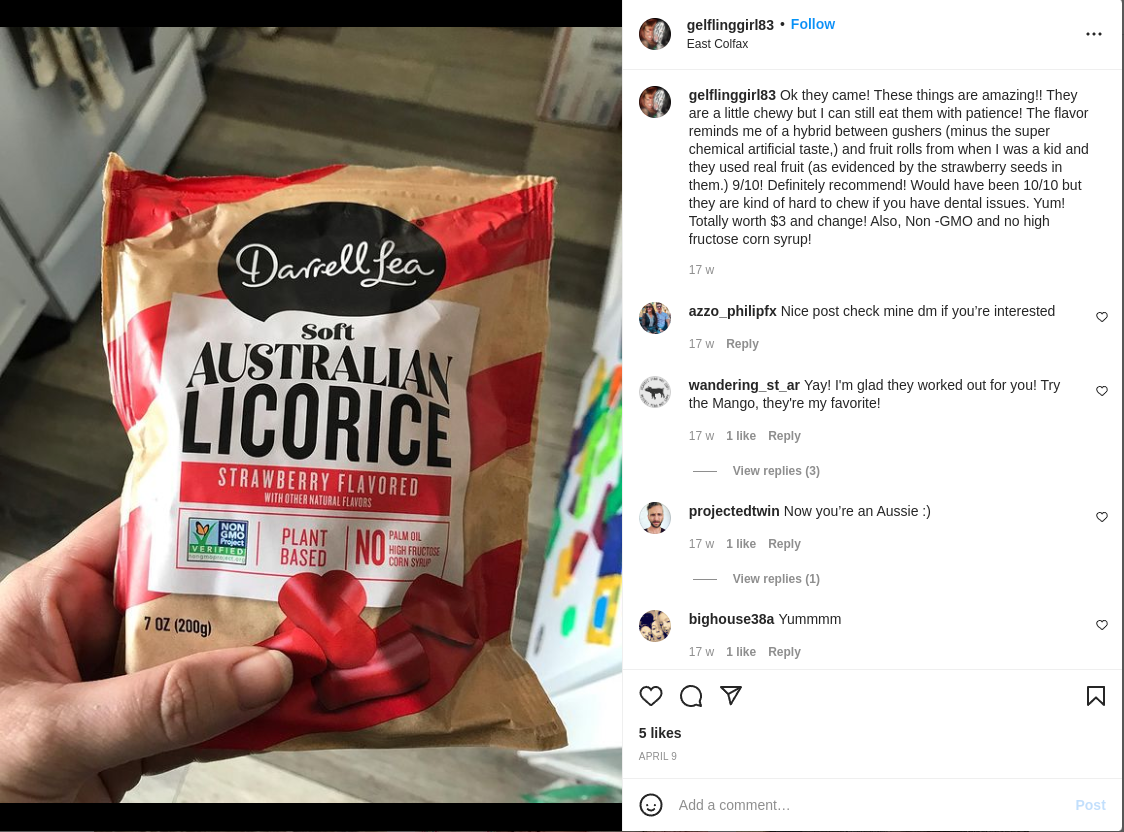This screenshot has height=832, width=1124.
Task: Expand View replies (3) under wandering_st_ar
Action: 776,471
